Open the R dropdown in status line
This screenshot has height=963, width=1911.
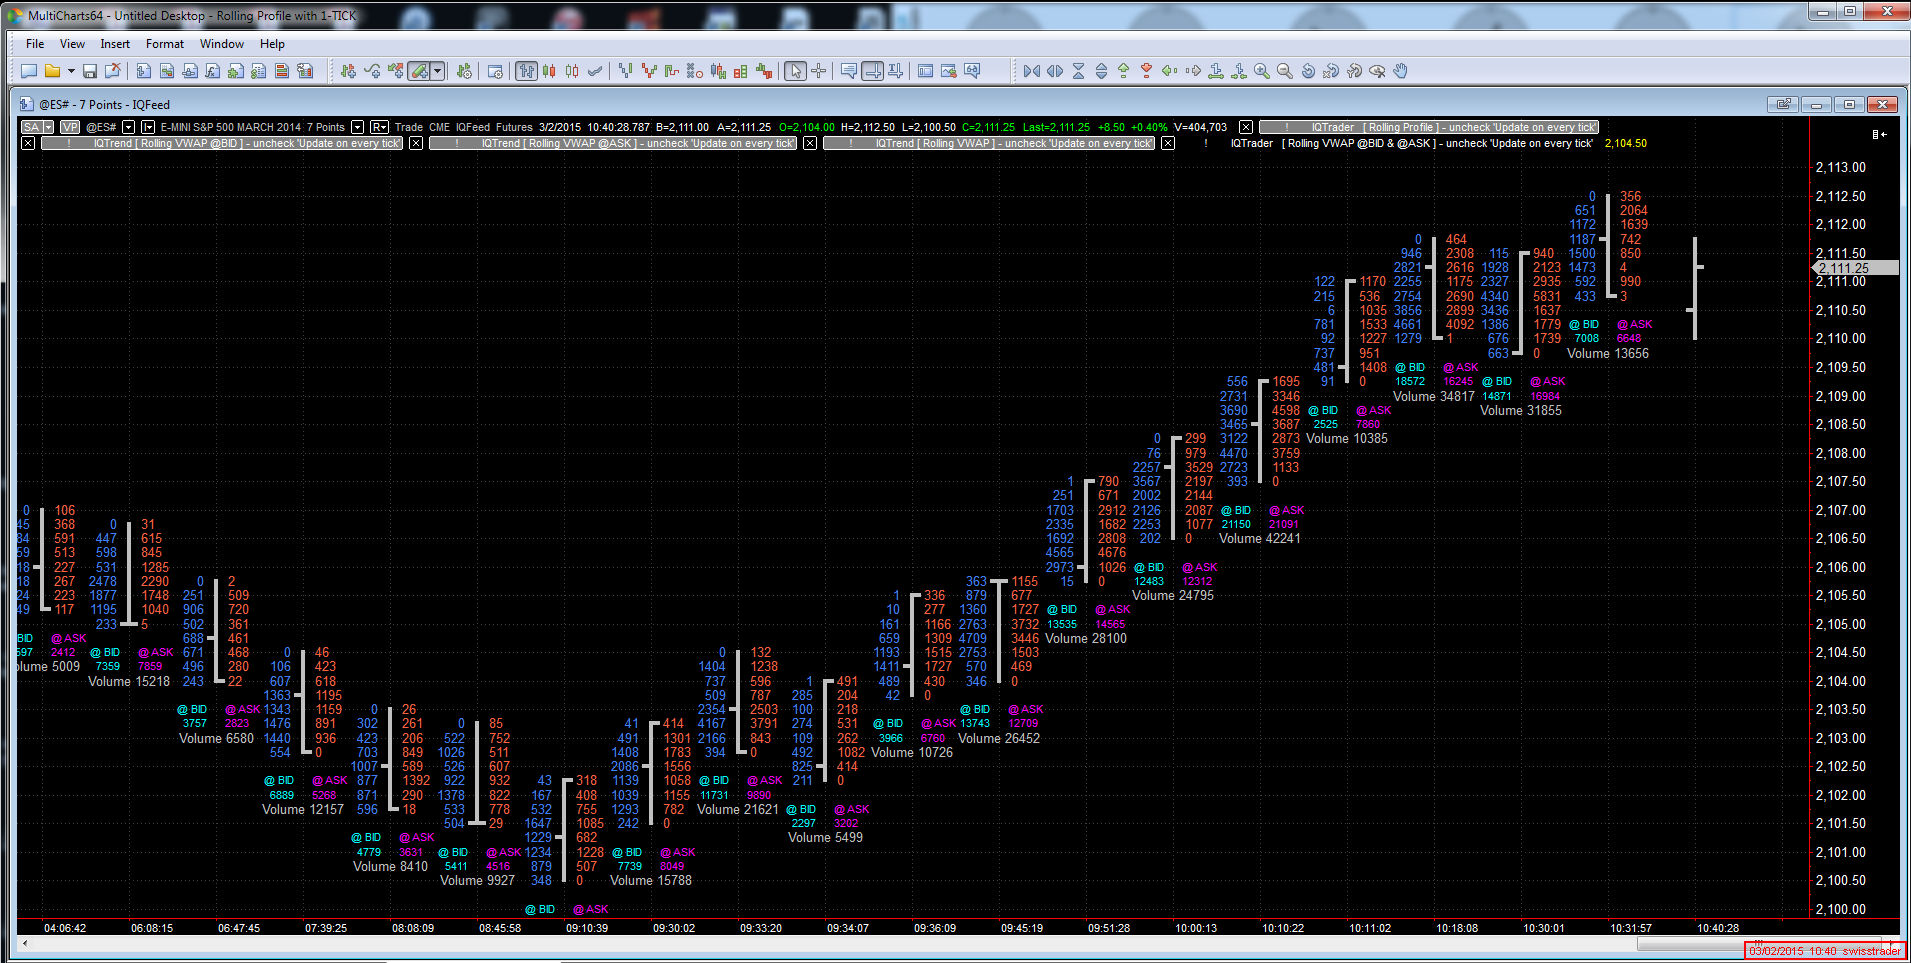coord(379,127)
